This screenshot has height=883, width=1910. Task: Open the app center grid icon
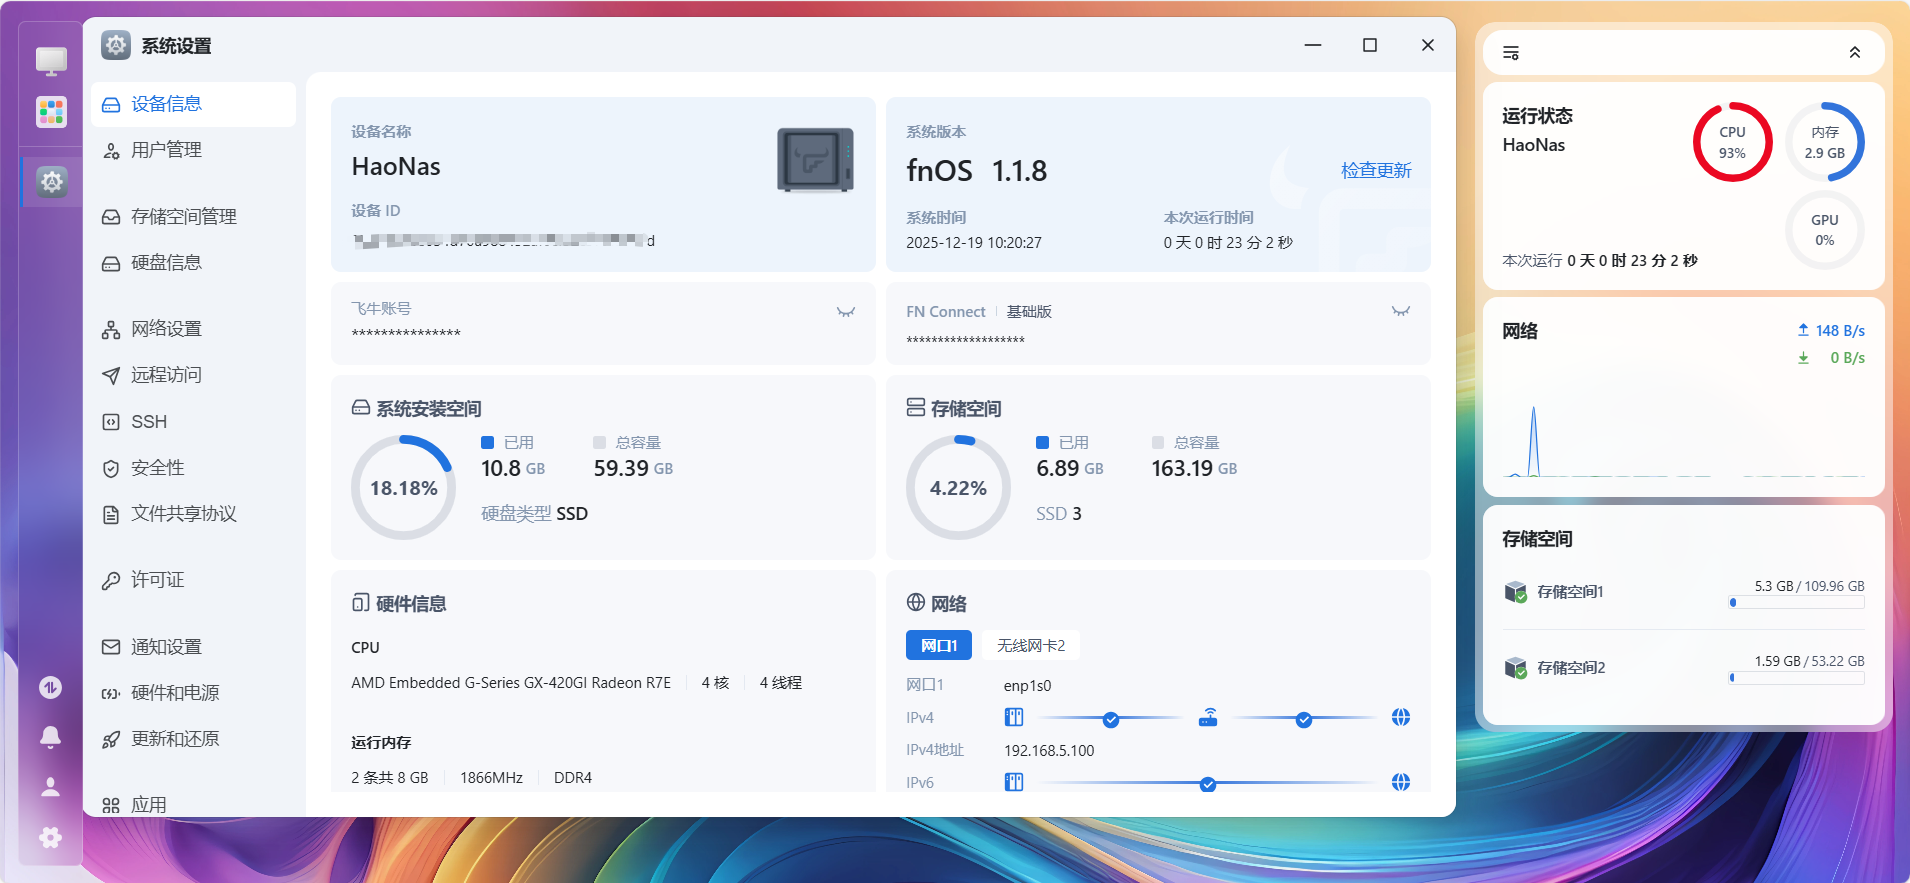click(x=51, y=111)
